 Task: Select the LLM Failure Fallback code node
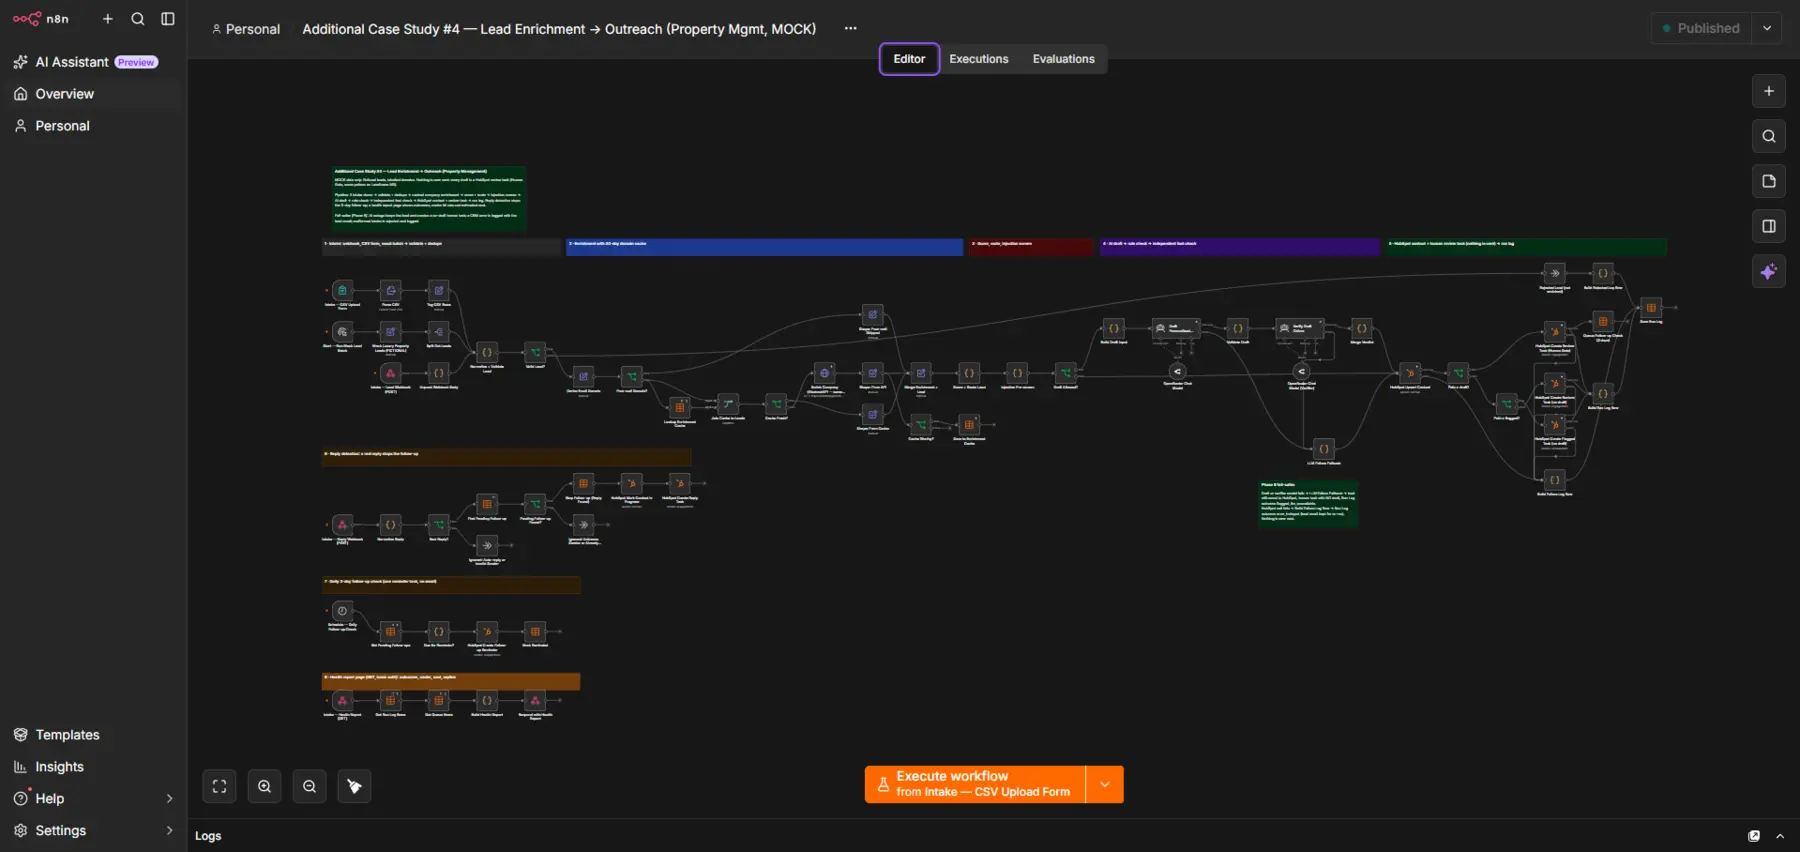[x=1324, y=449]
